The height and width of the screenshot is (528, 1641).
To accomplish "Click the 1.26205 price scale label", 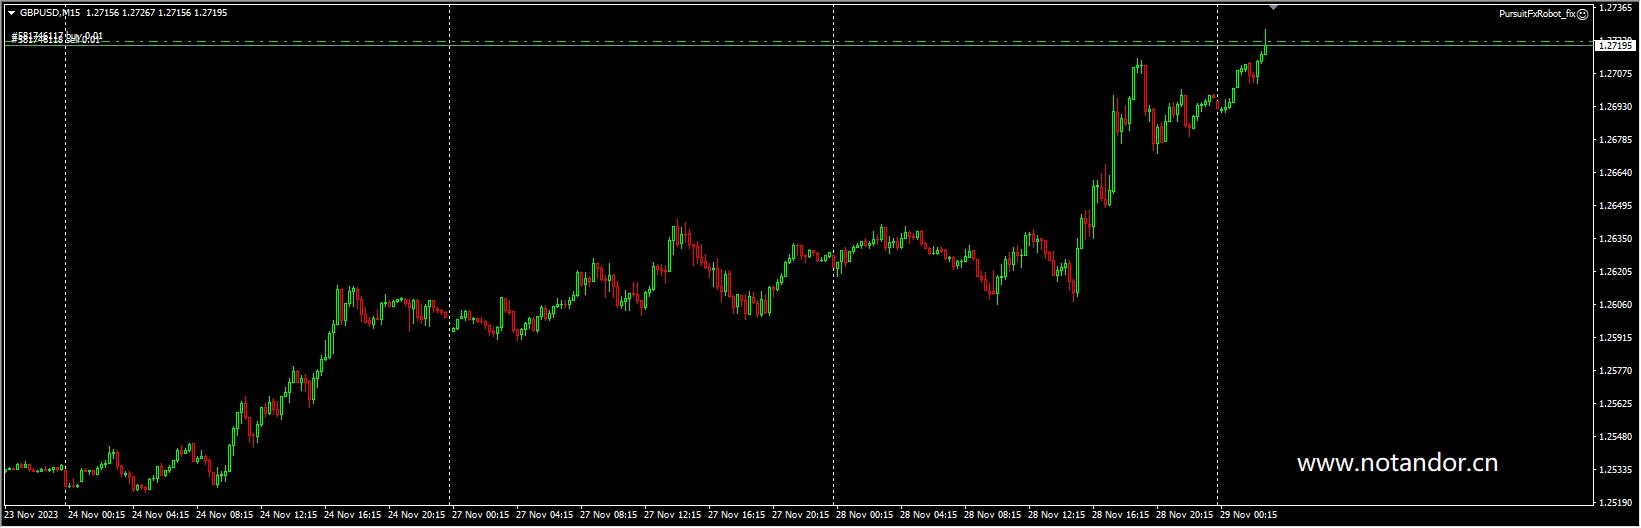I will coord(1616,272).
